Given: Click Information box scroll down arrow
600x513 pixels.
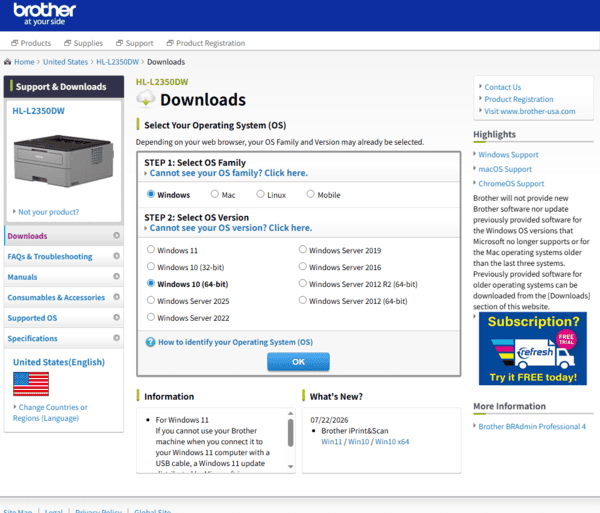Looking at the screenshot, I should [x=290, y=466].
